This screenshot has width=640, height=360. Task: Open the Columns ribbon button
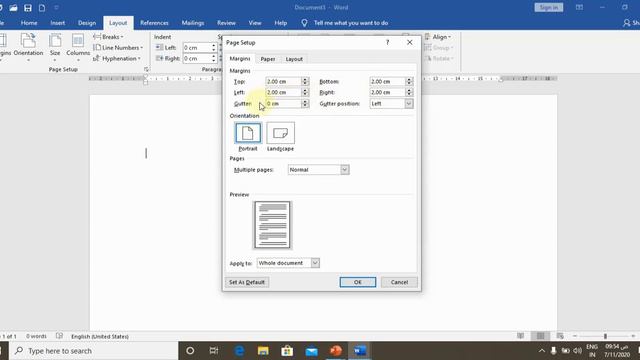click(x=78, y=46)
